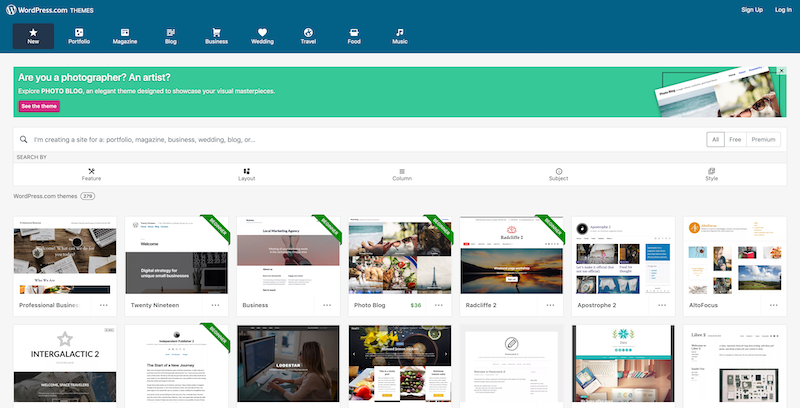
Task: Open Twenty Nineteen theme options menu
Action: (215, 305)
